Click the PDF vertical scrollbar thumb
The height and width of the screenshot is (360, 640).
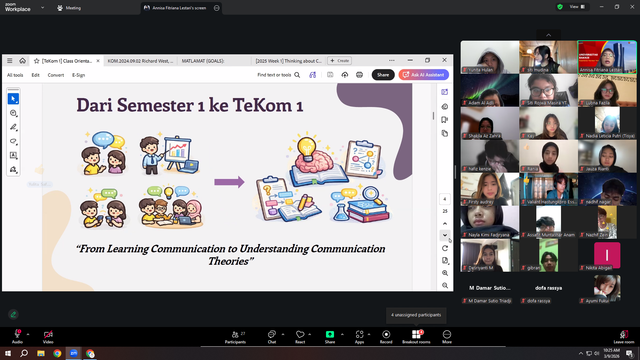click(433, 116)
